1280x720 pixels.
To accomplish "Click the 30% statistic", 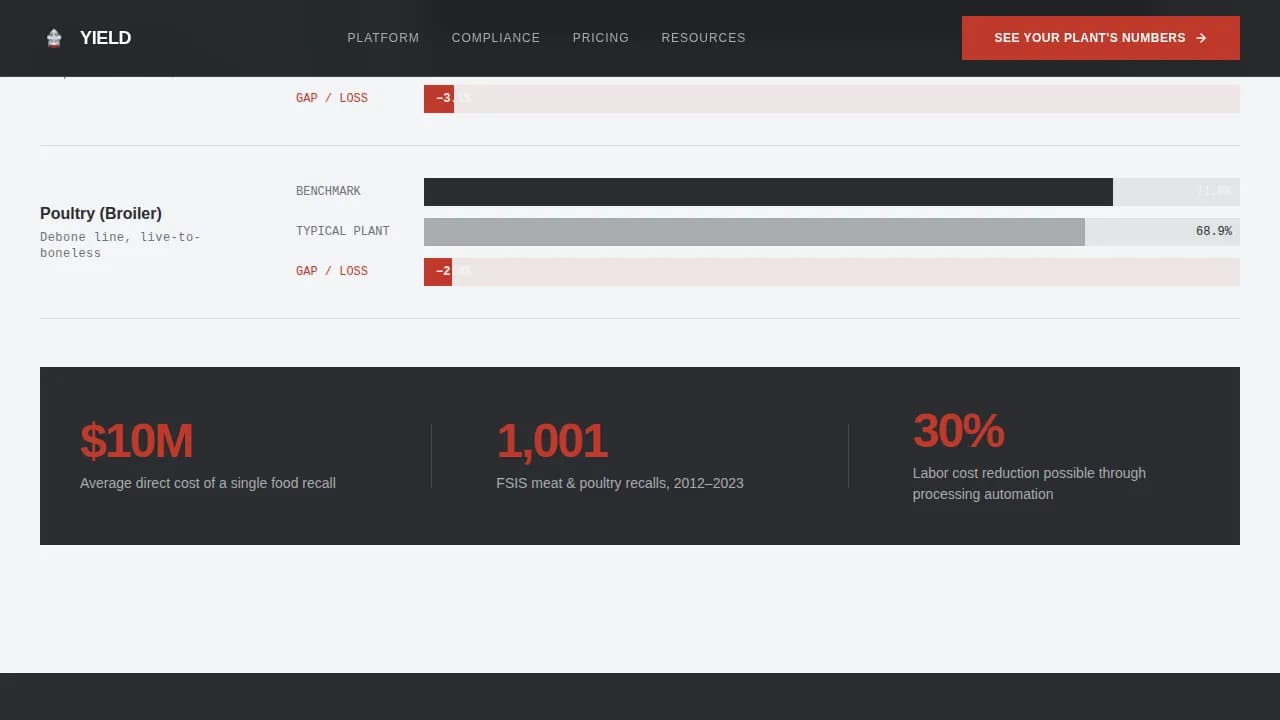I will 958,431.
